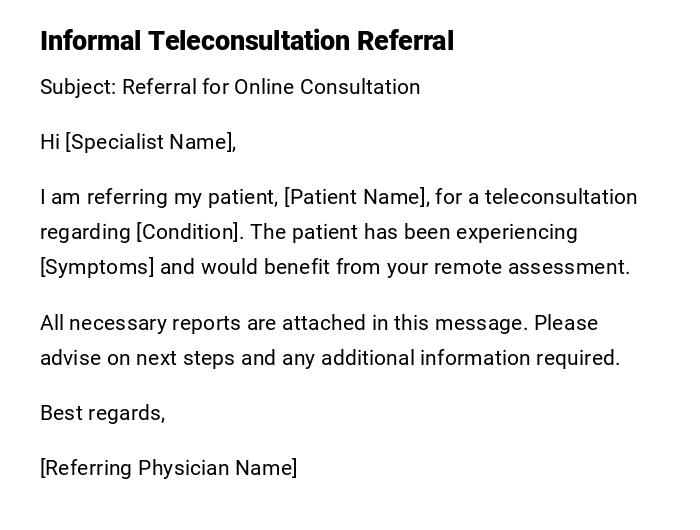The width and height of the screenshot is (700, 530).
Task: Click the "Subject:" label
Action: coord(78,87)
